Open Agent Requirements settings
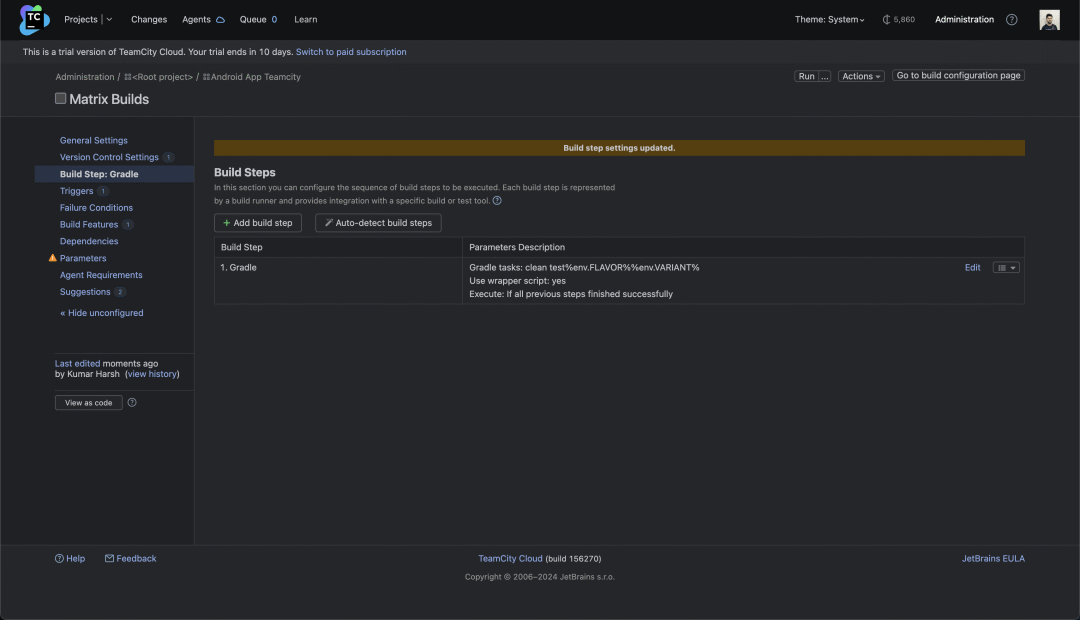1080x620 pixels. click(x=101, y=275)
